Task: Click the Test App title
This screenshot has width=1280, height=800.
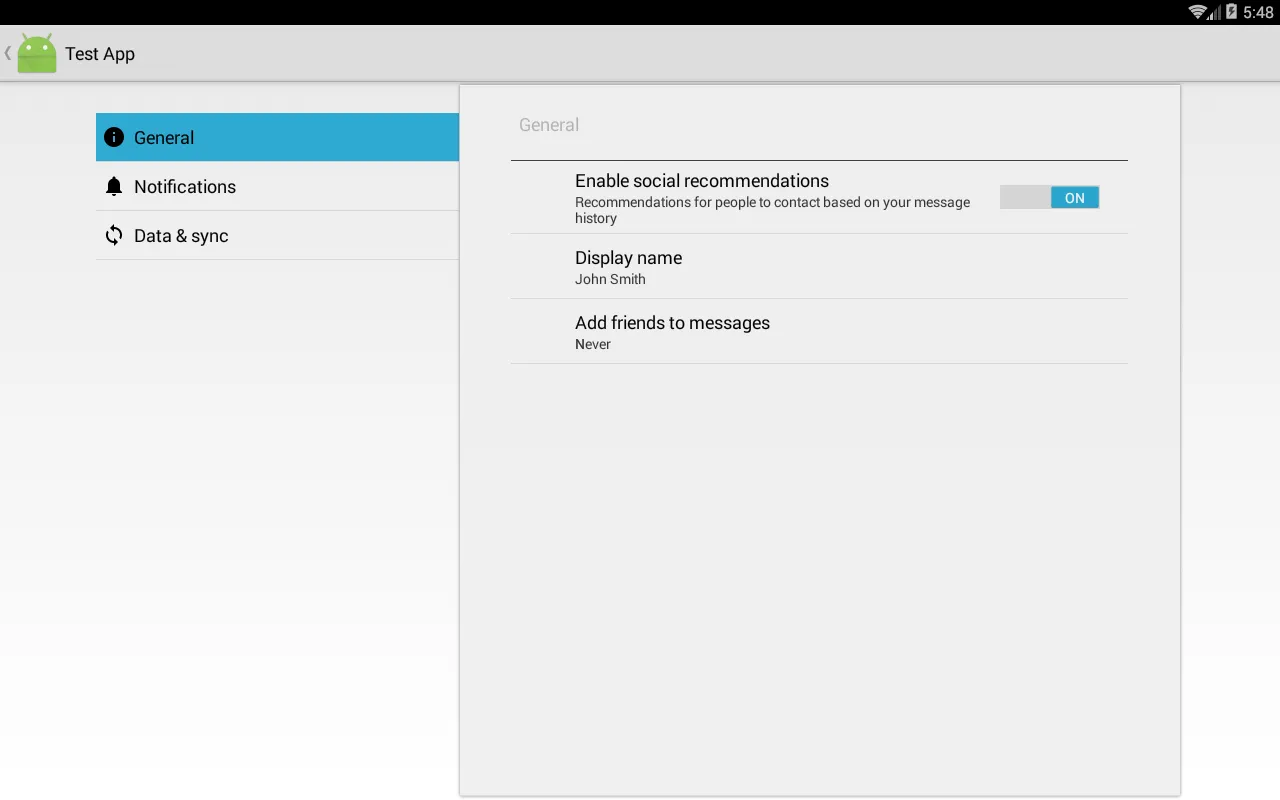Action: click(100, 54)
